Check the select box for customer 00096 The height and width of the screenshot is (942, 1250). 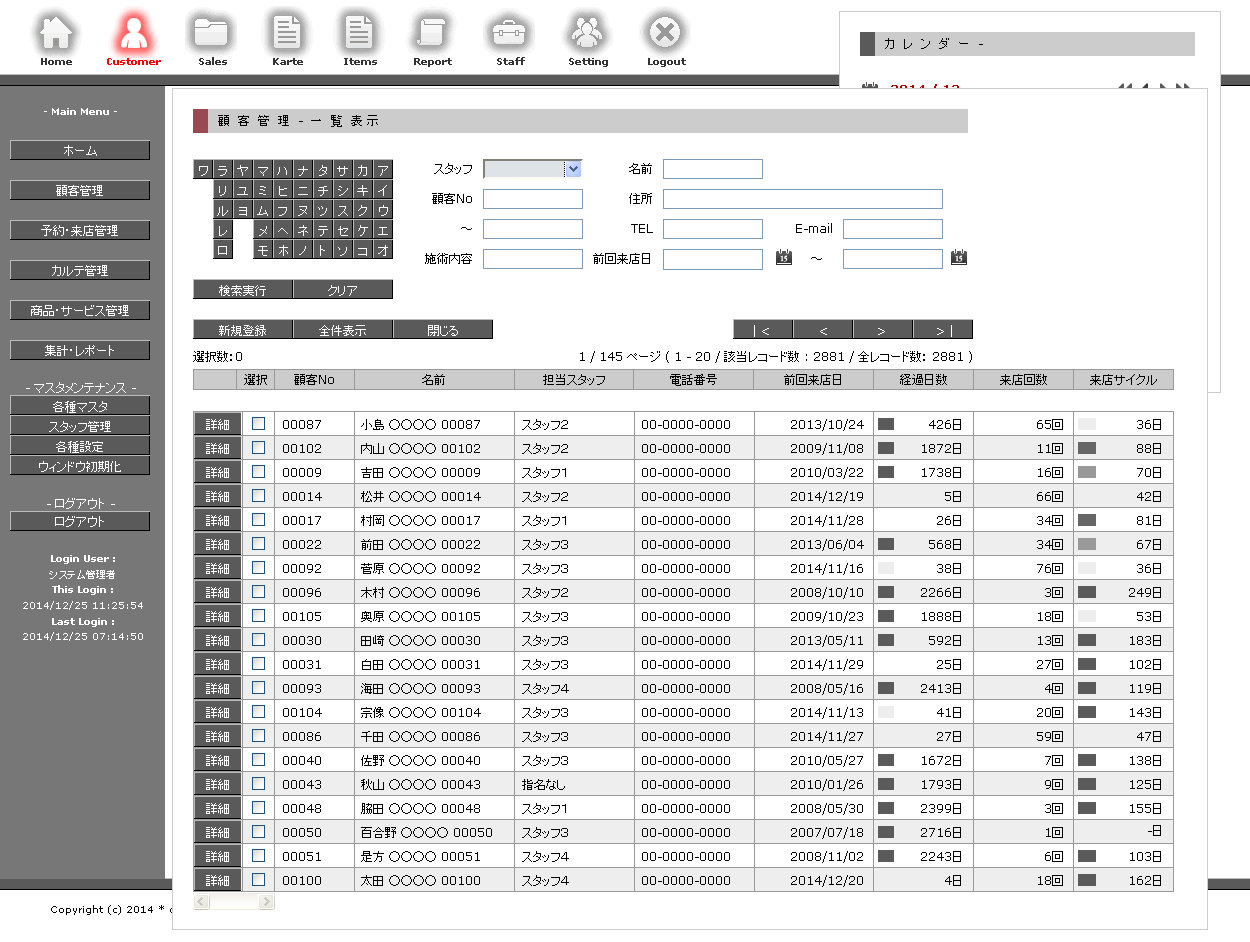click(258, 591)
